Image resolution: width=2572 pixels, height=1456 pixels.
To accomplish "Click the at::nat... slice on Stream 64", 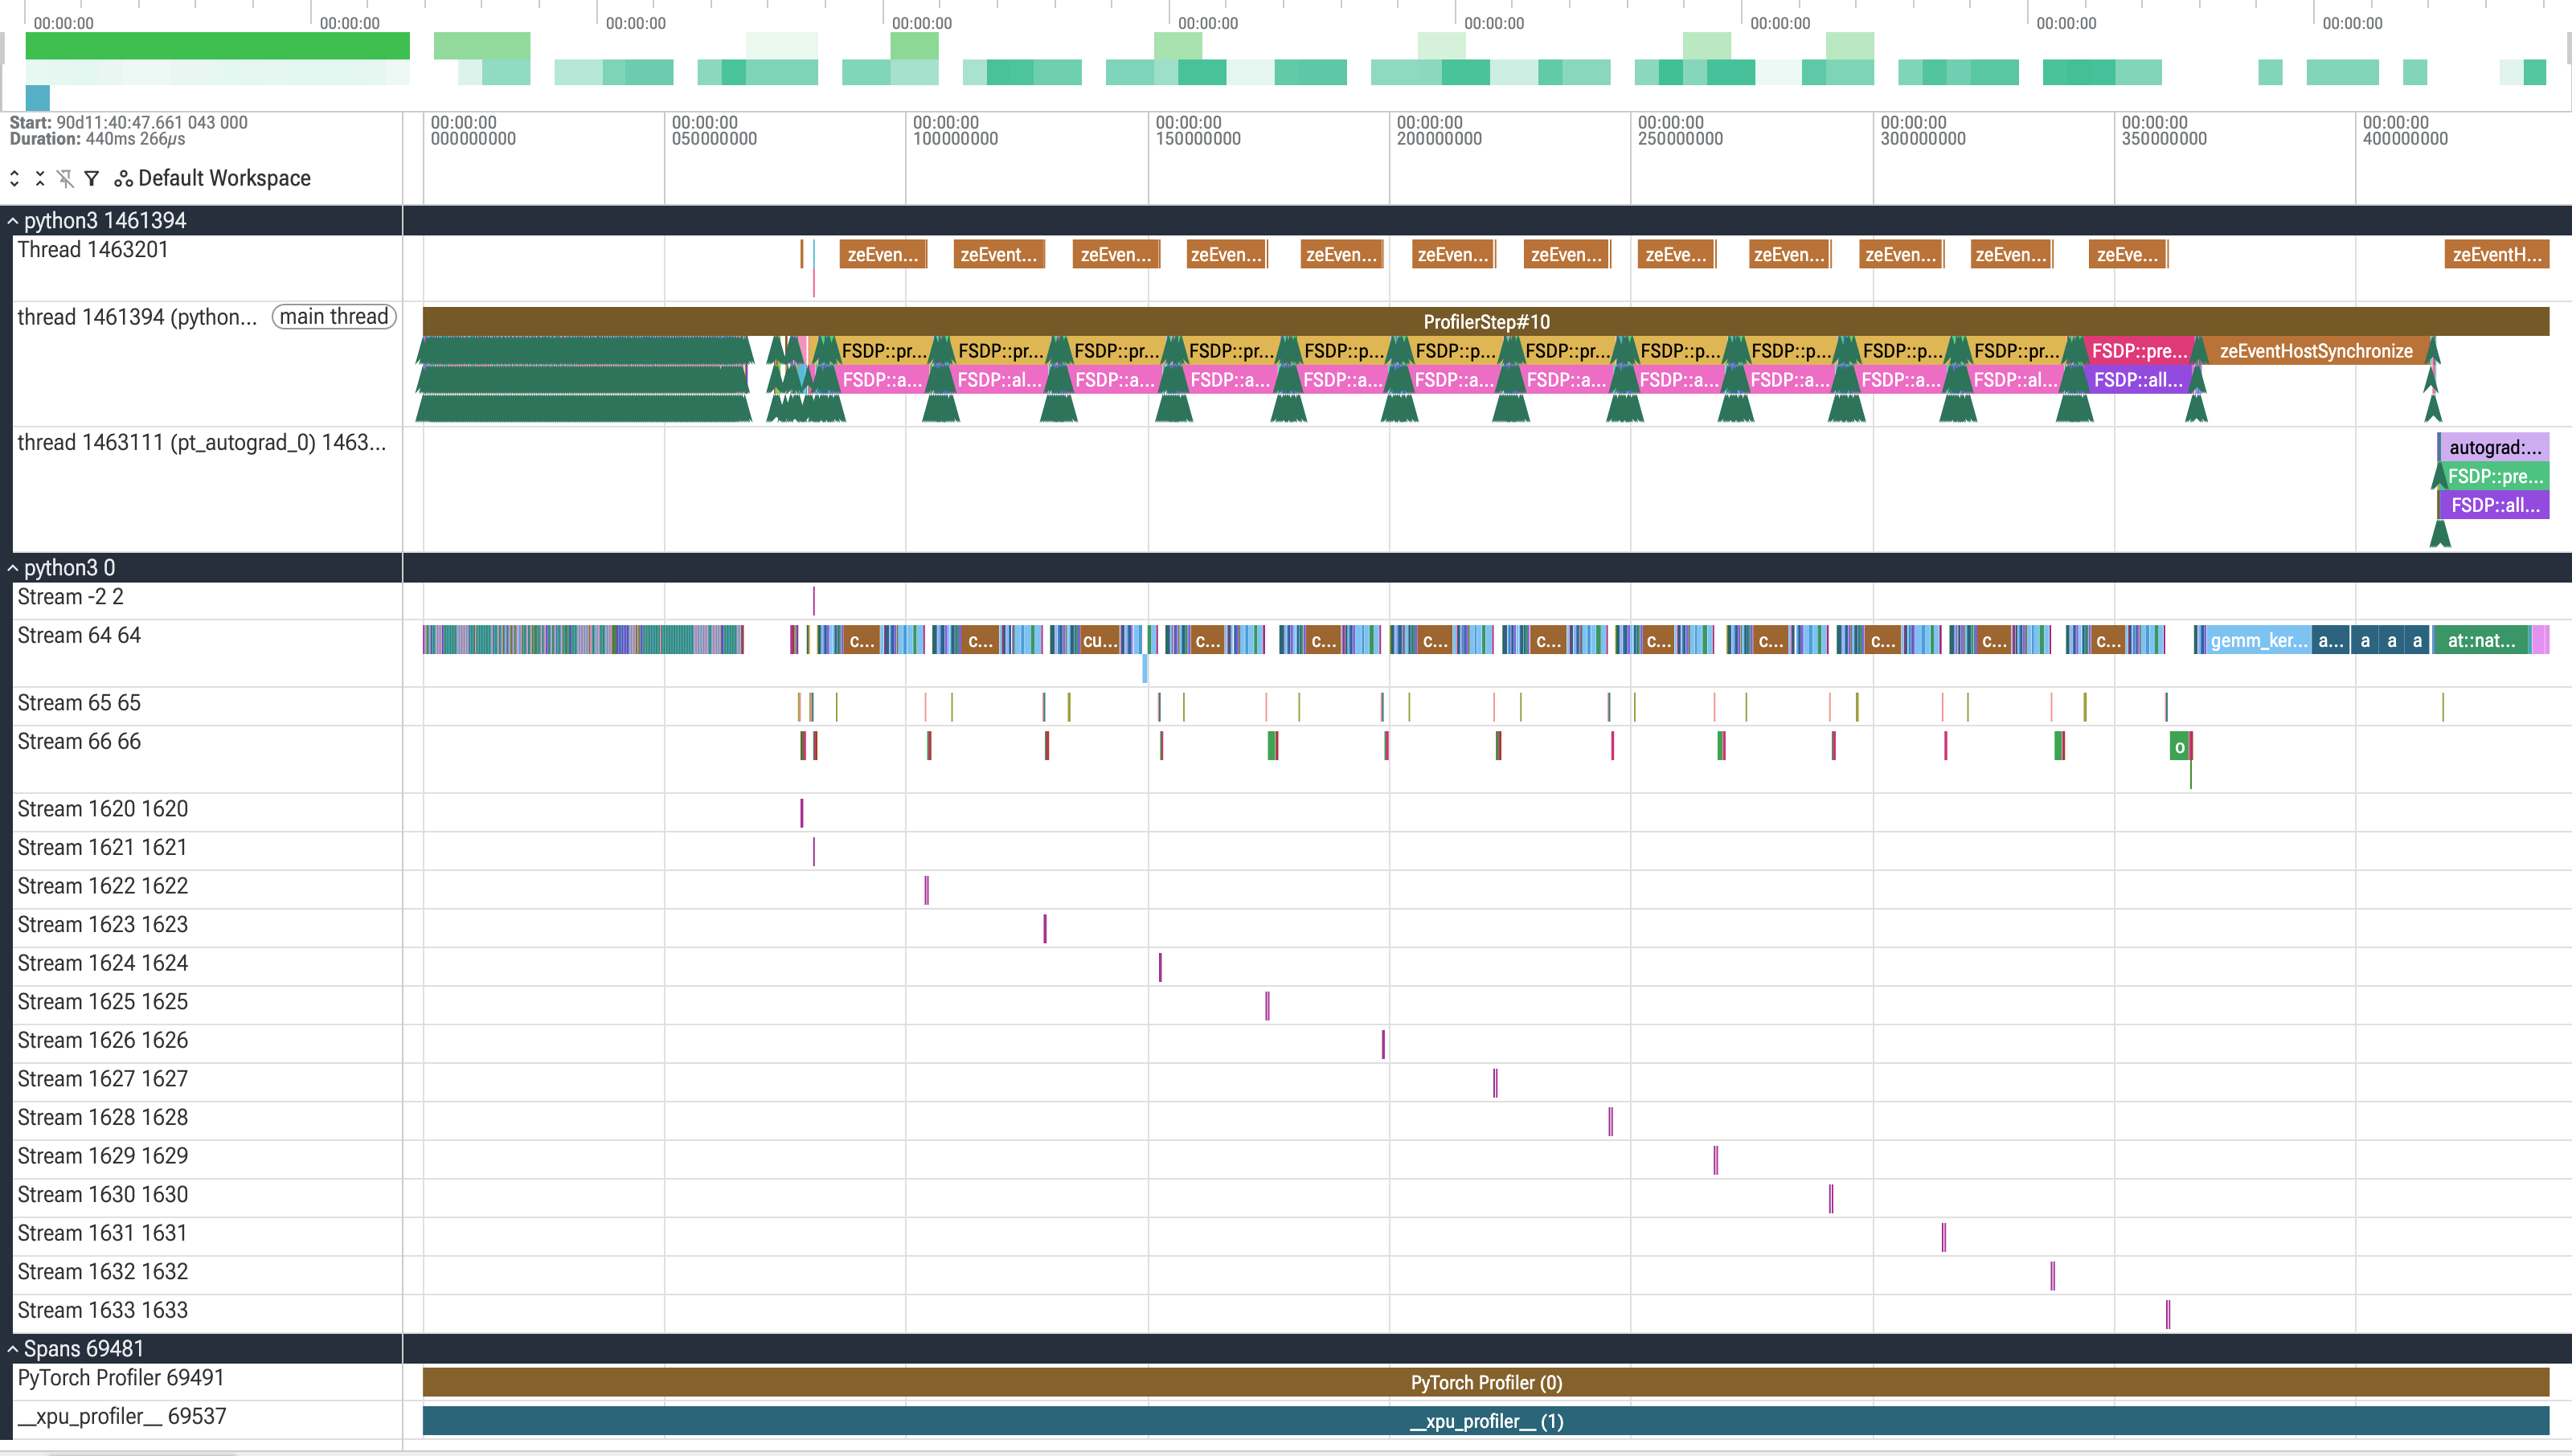I will point(2481,640).
